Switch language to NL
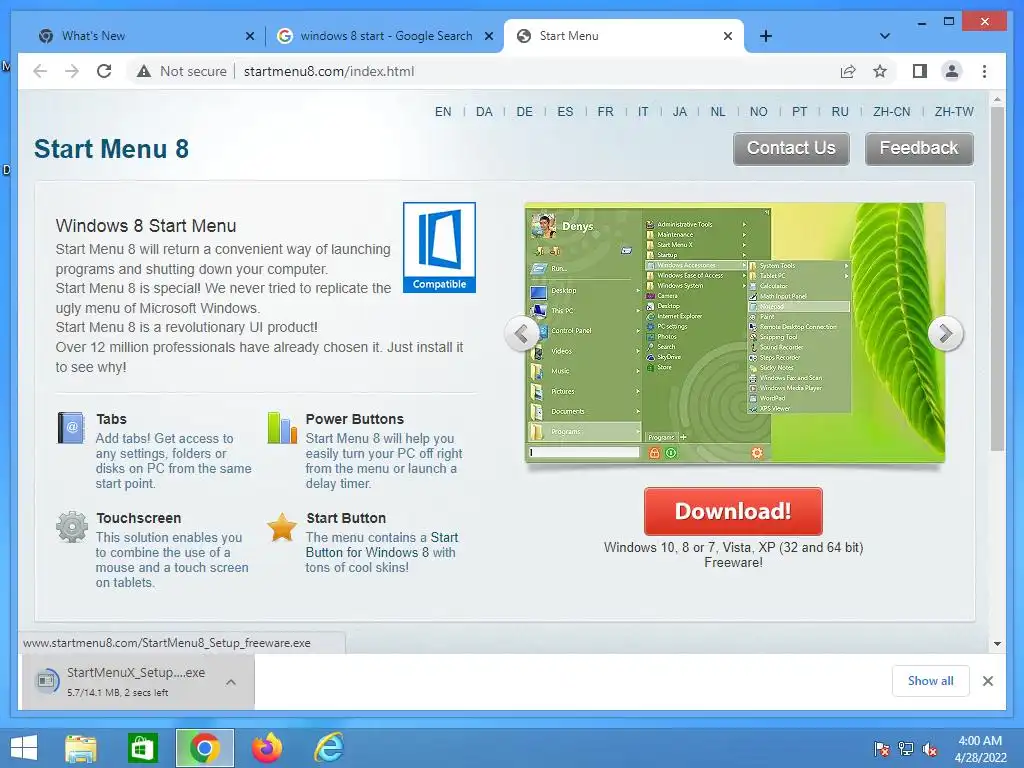1024x768 pixels. click(718, 112)
